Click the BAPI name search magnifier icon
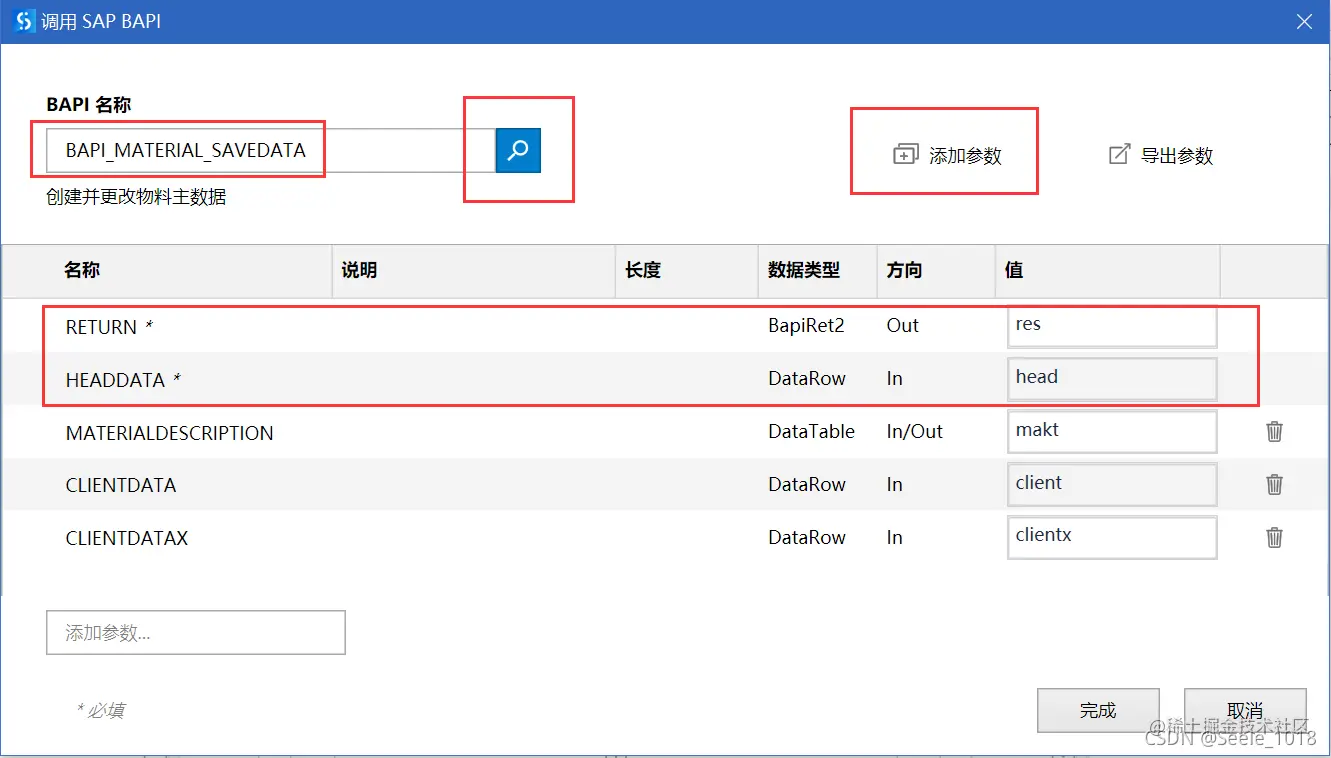The height and width of the screenshot is (758, 1331). [518, 150]
